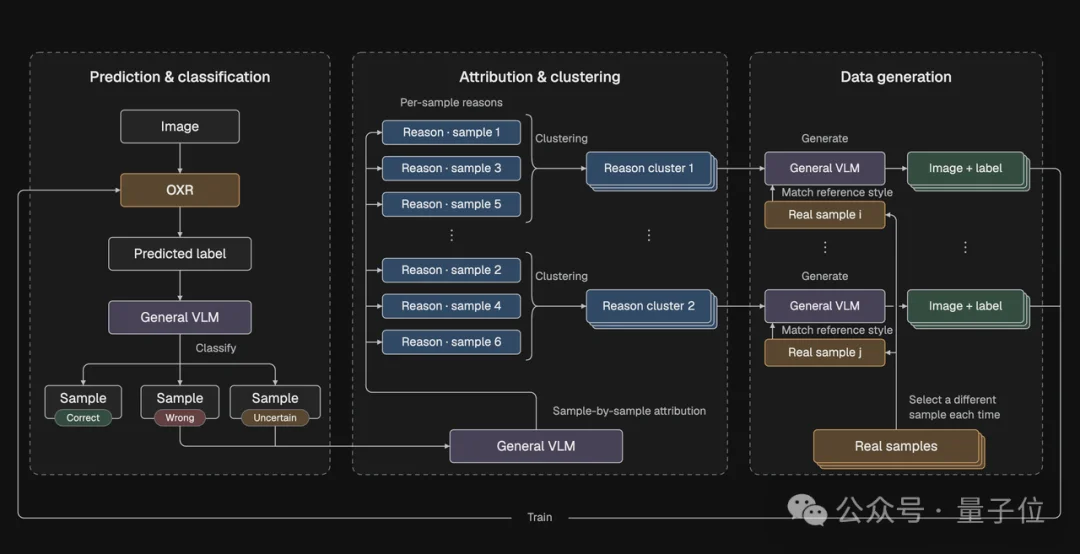Select Reason · sample 5 box
This screenshot has width=1080, height=554.
coord(451,204)
